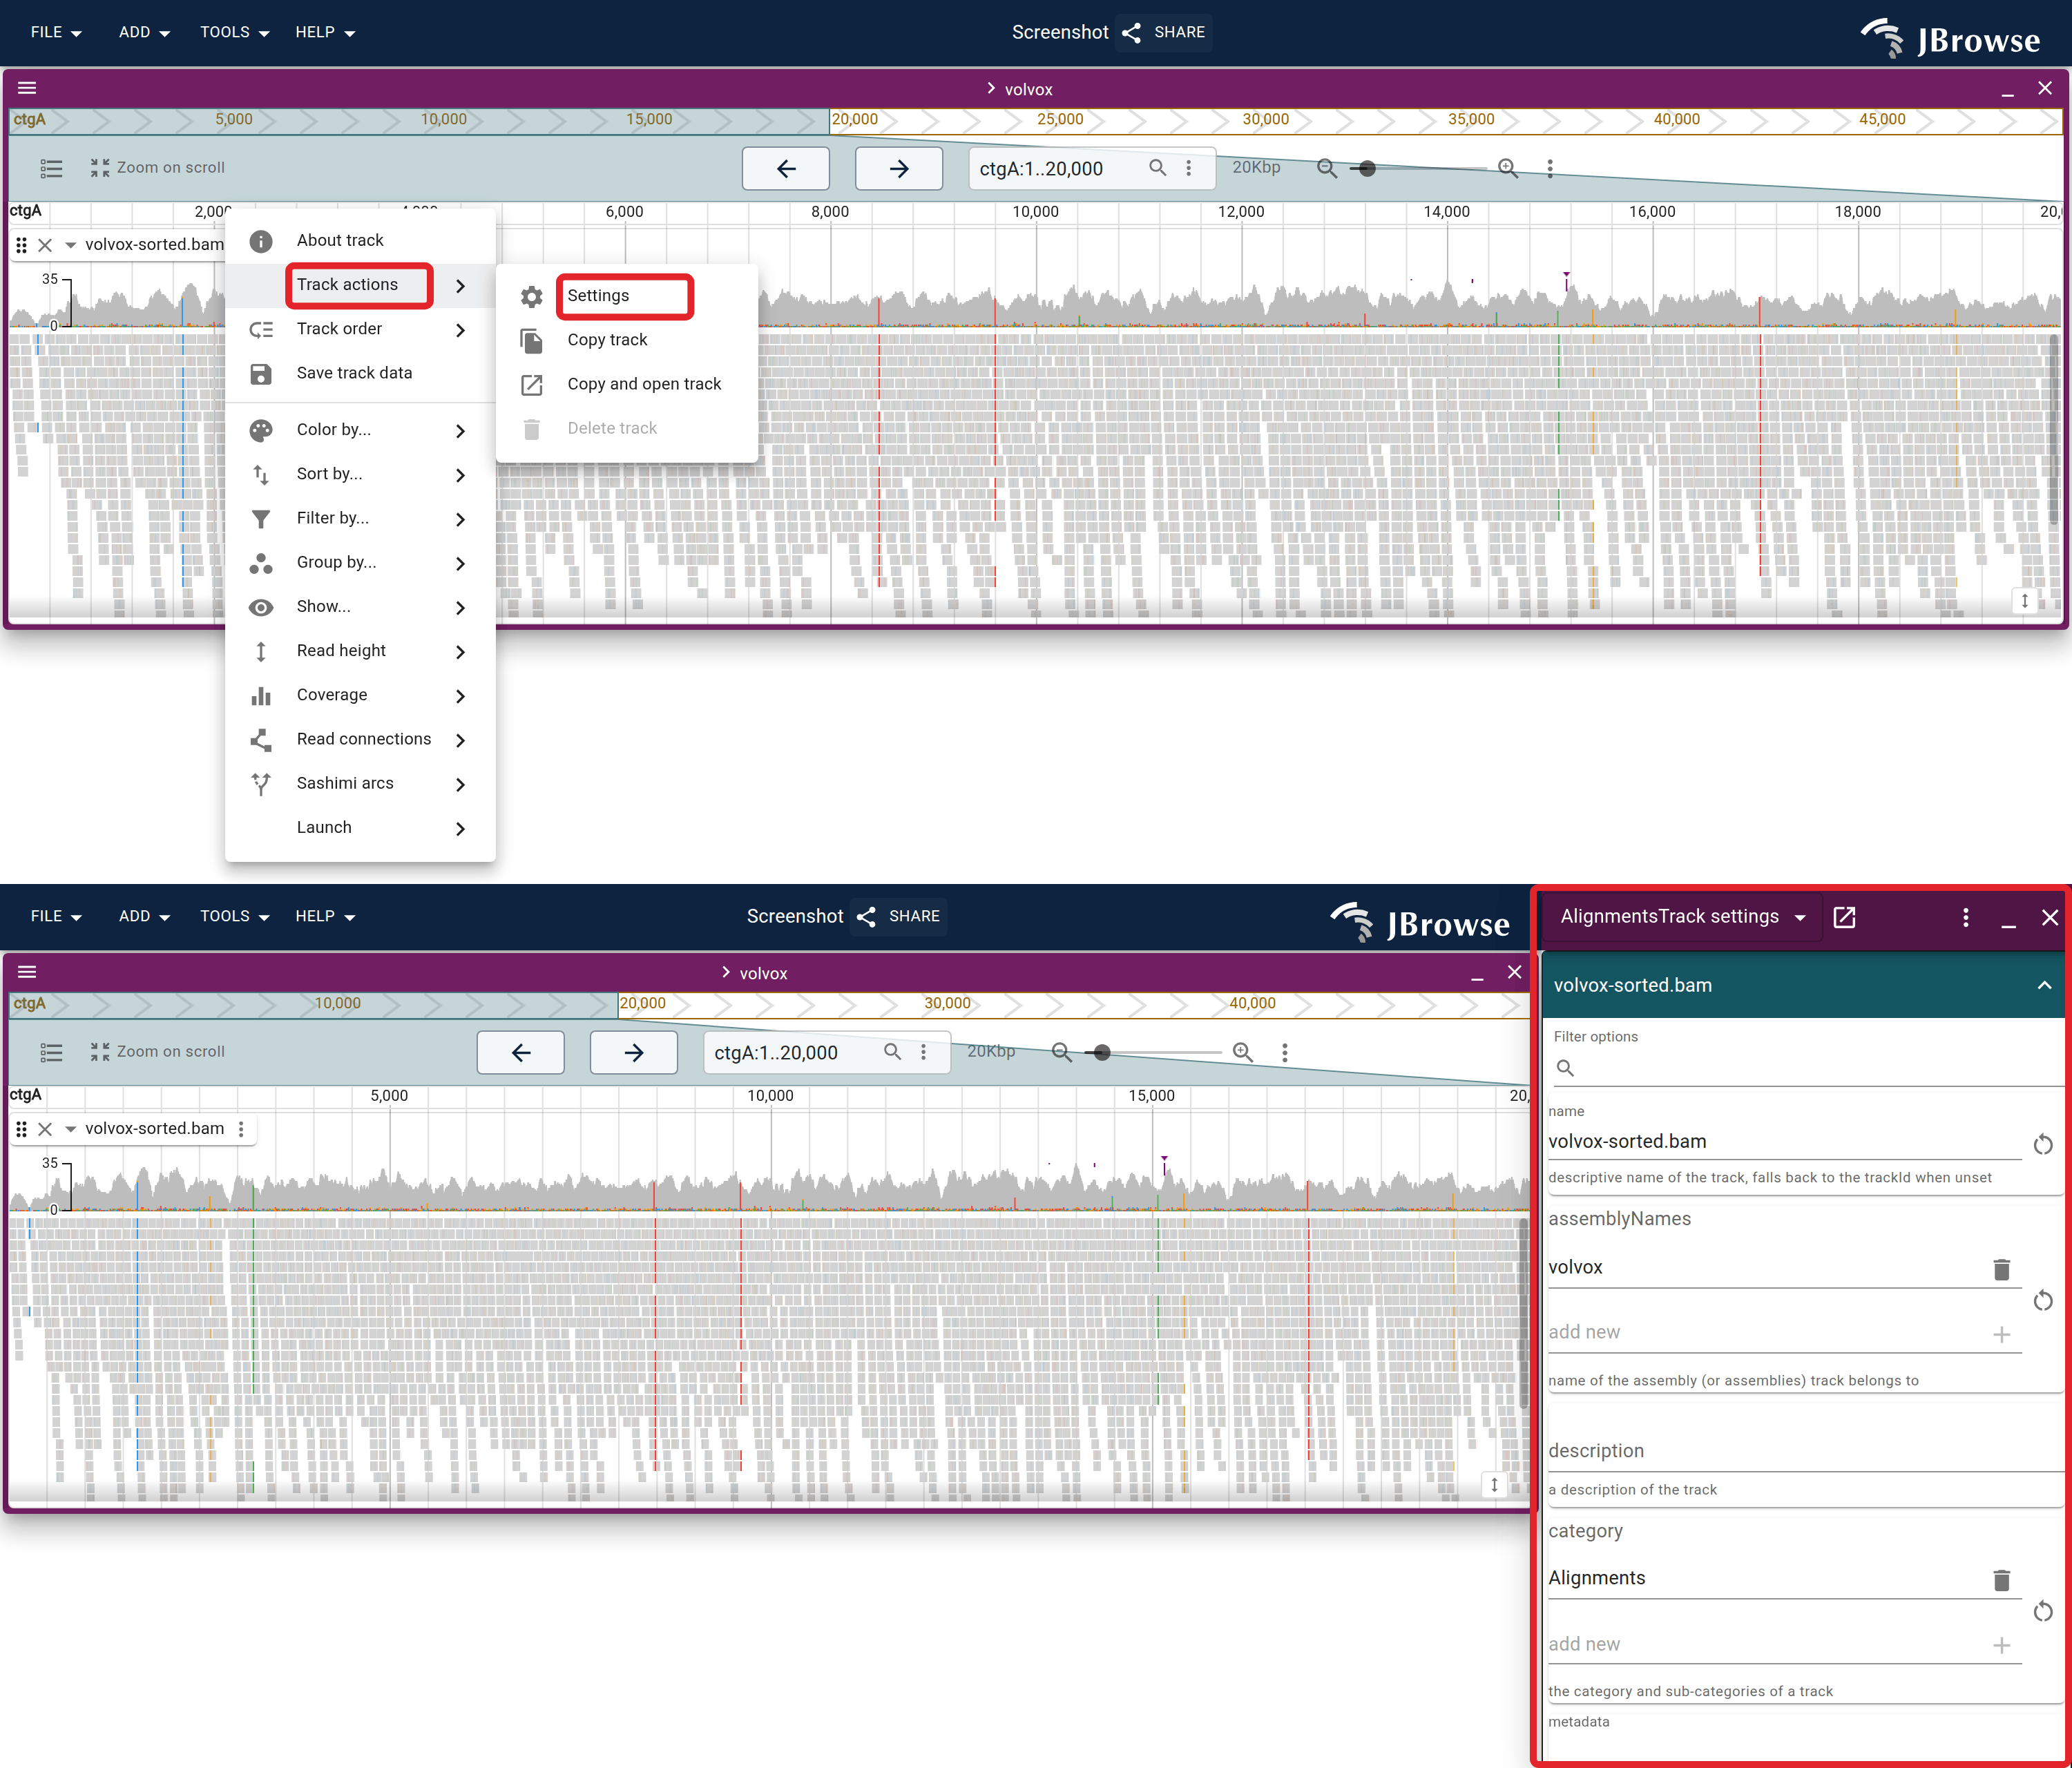The width and height of the screenshot is (2072, 1768).
Task: Select Save track data menu item
Action: click(360, 373)
